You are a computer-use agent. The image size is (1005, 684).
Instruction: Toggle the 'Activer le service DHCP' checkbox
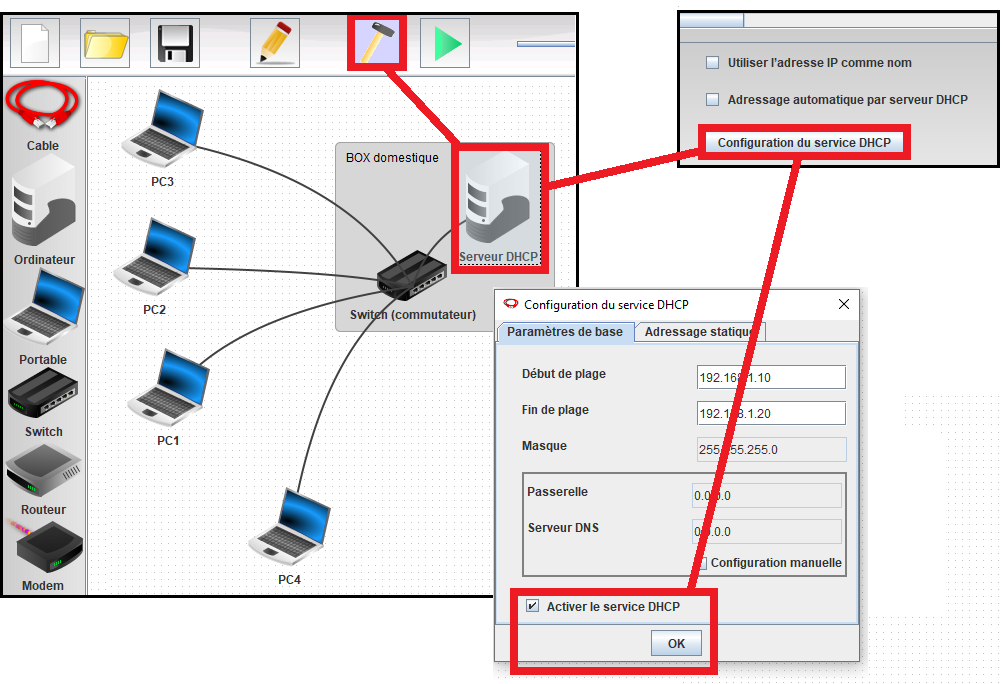pyautogui.click(x=532, y=606)
